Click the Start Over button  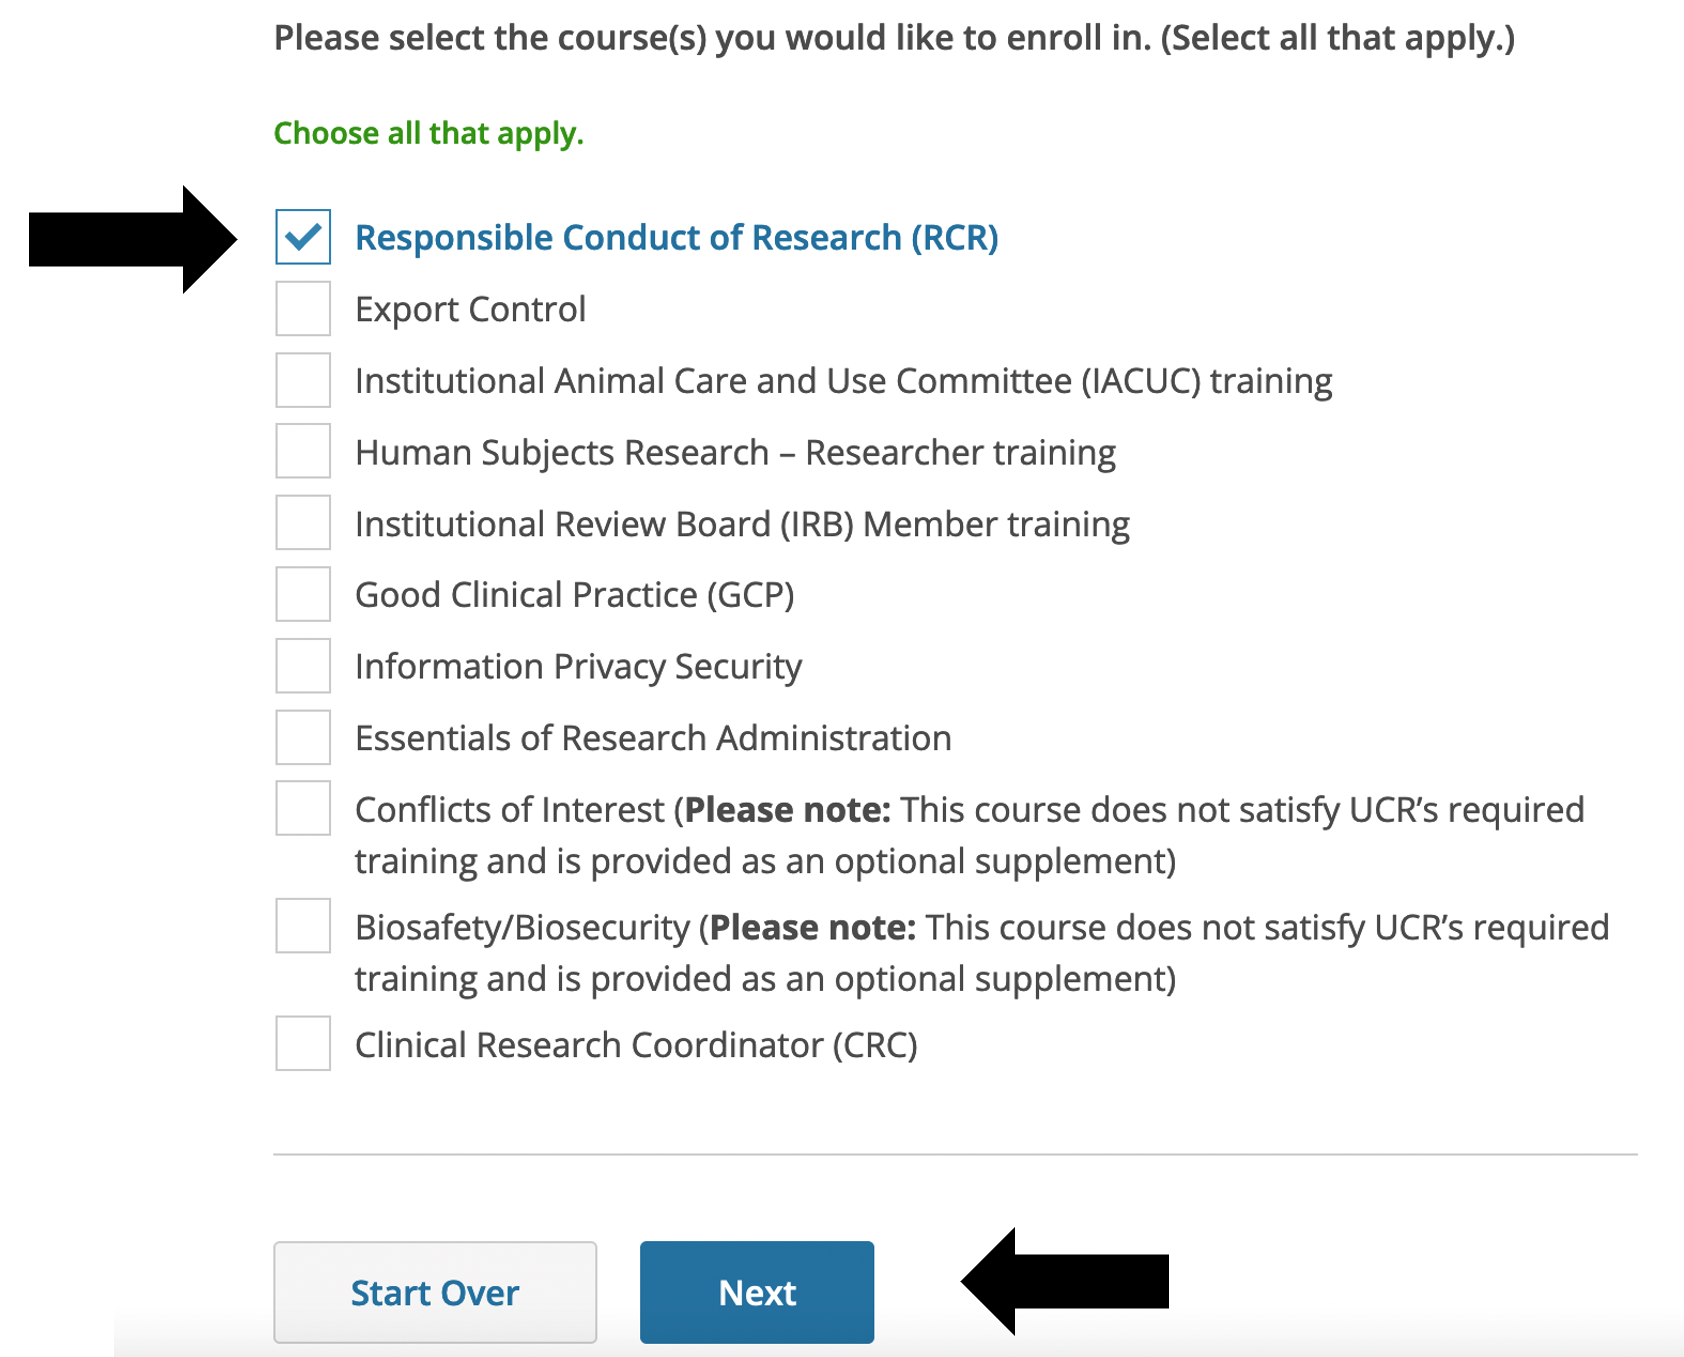point(435,1292)
